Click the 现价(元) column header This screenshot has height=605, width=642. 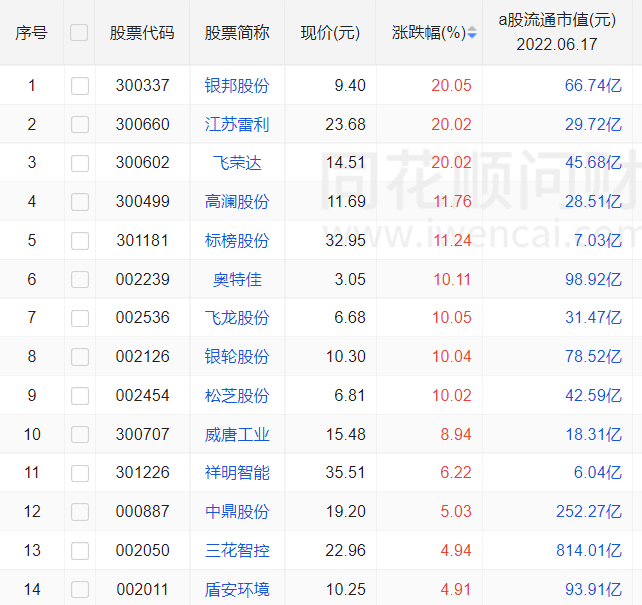pos(330,33)
